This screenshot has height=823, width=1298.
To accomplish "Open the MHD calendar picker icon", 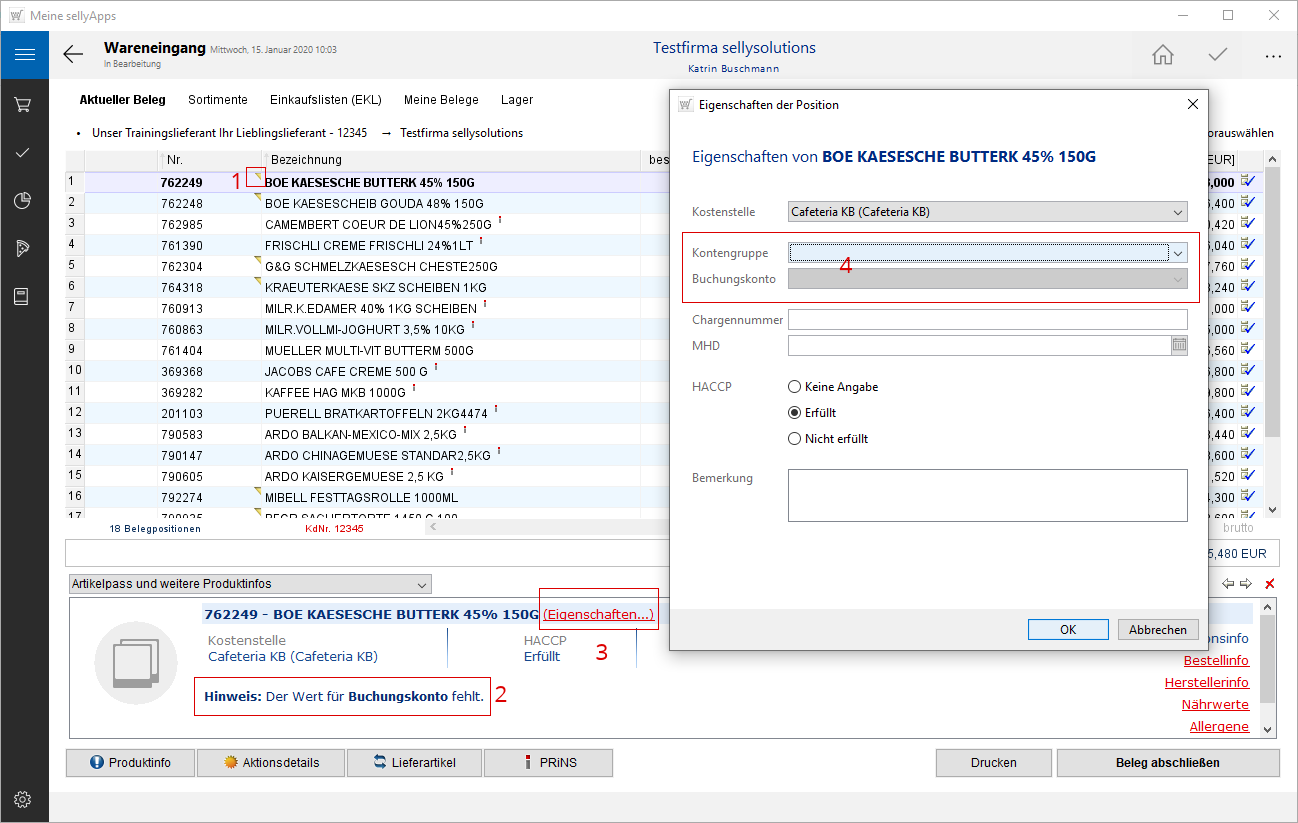I will point(1179,345).
